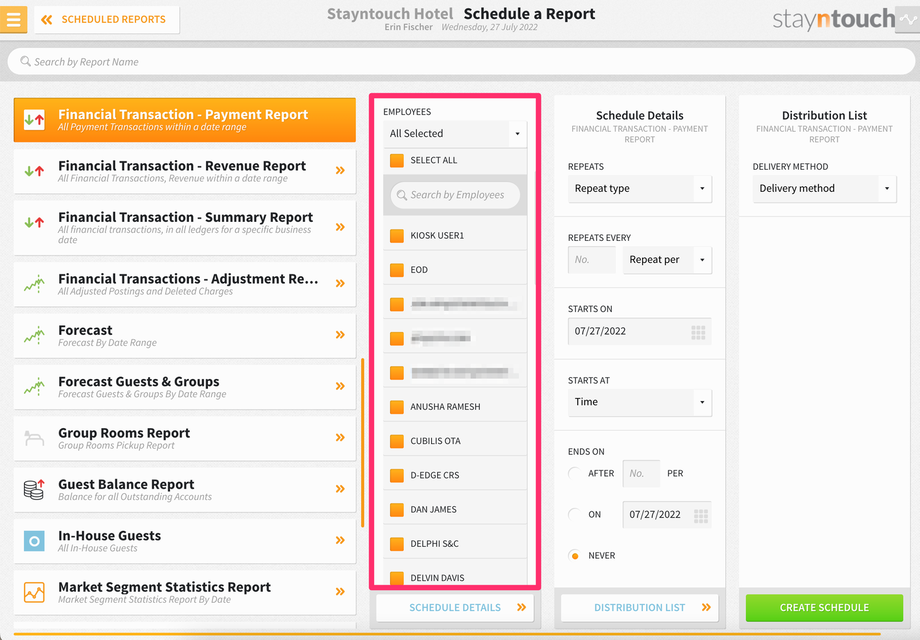The image size is (920, 640).
Task: Click the Ends On AFTER No. field
Action: [641, 473]
